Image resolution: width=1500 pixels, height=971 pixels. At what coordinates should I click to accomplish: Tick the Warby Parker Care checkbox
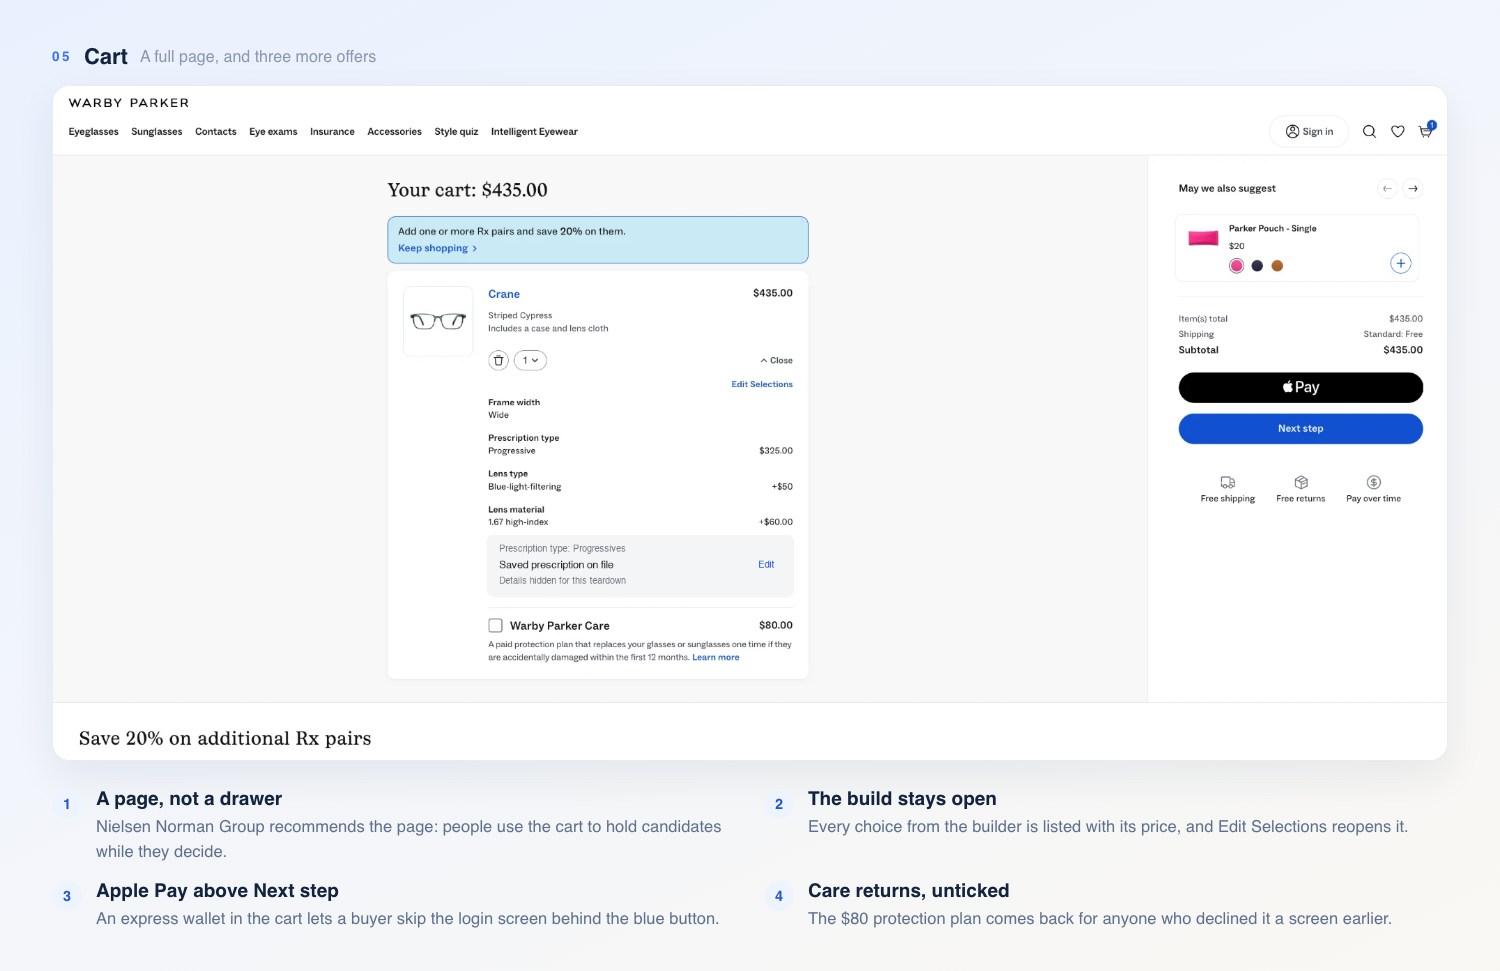(x=495, y=625)
